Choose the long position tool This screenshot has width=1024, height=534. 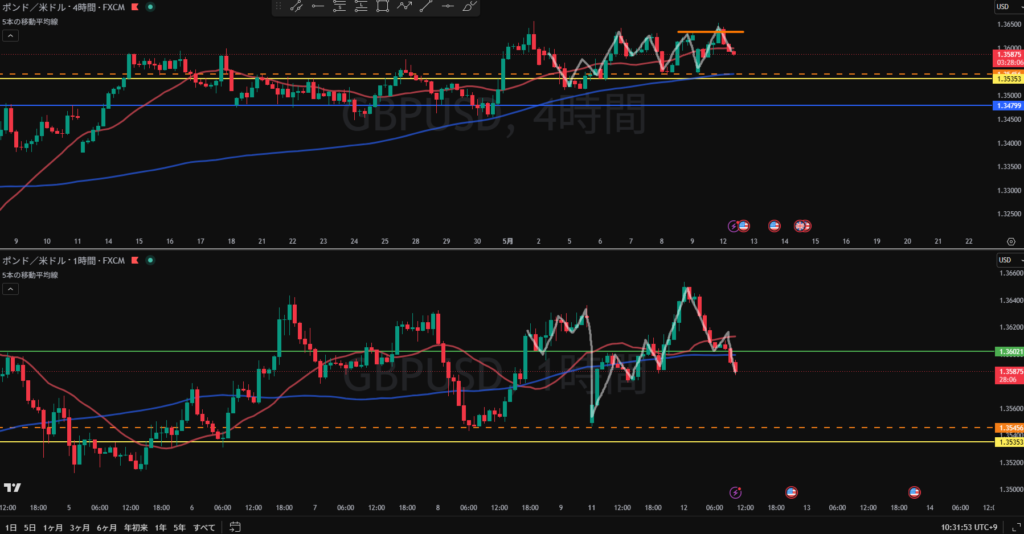361,6
